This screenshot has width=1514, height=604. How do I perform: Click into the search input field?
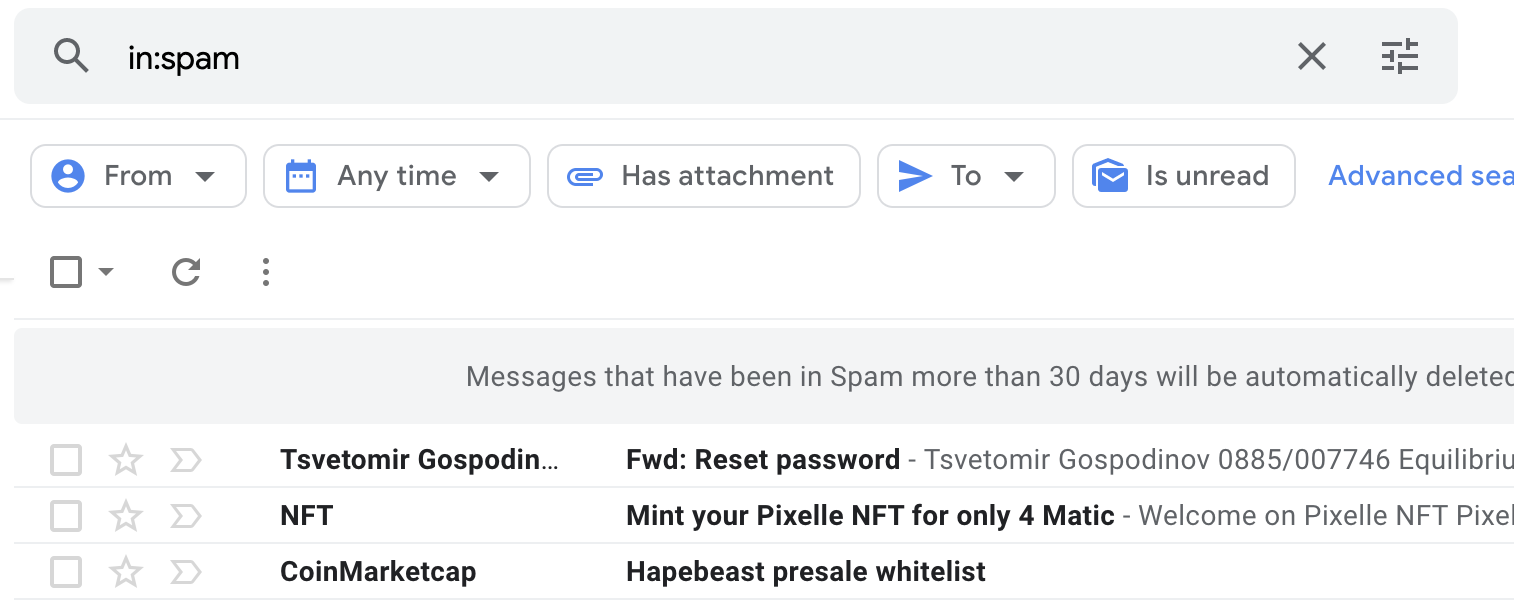point(700,57)
